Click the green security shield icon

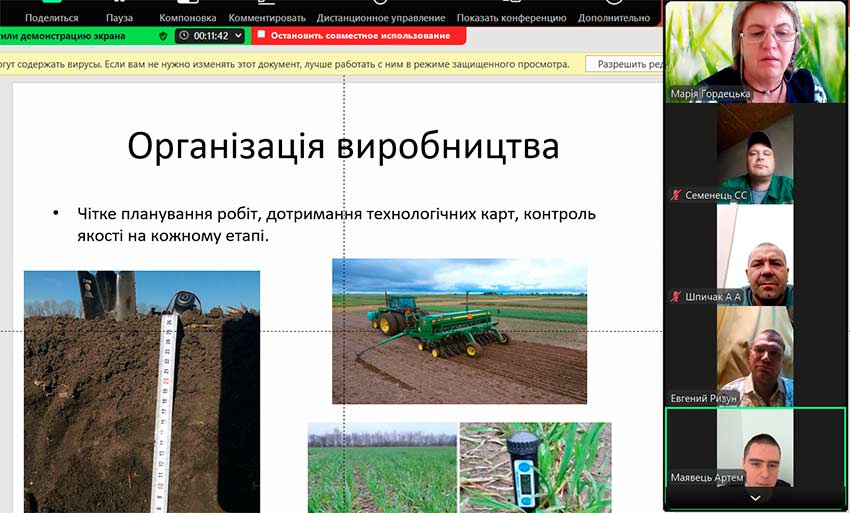click(x=164, y=35)
